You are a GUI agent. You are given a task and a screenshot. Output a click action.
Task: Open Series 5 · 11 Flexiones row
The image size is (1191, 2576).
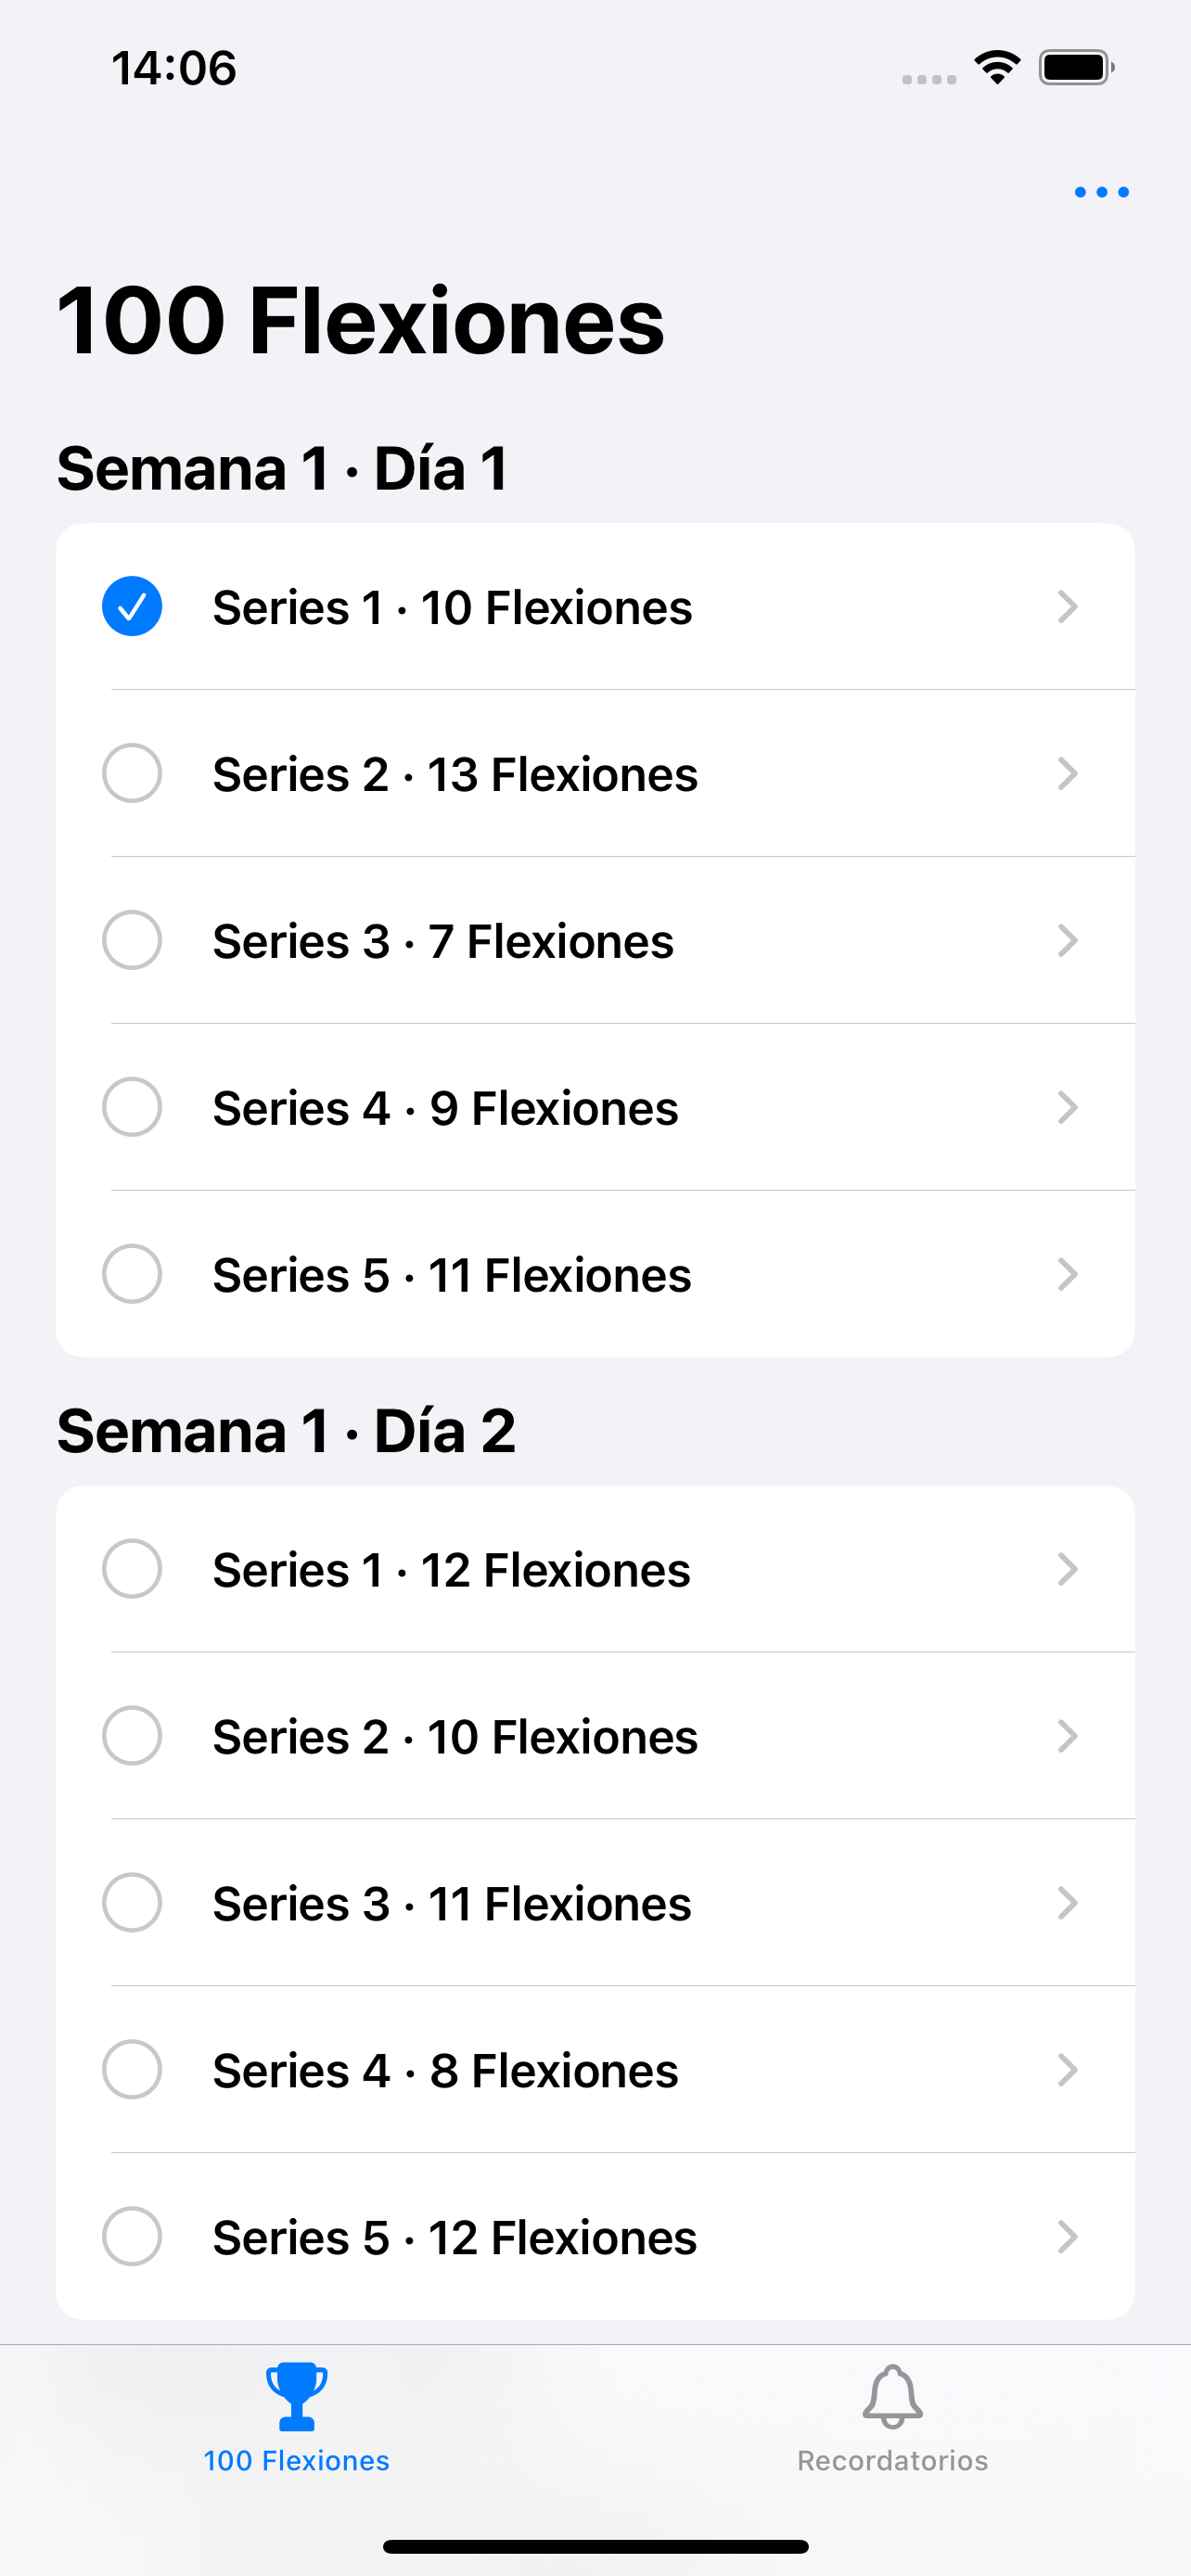click(x=595, y=1274)
